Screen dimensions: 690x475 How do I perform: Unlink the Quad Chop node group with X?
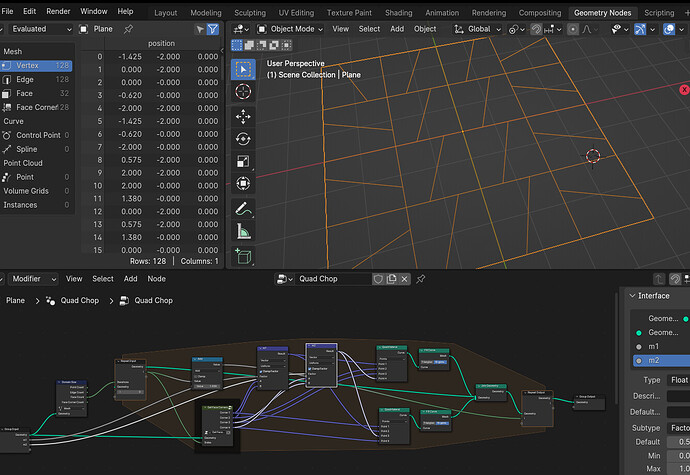tap(404, 279)
